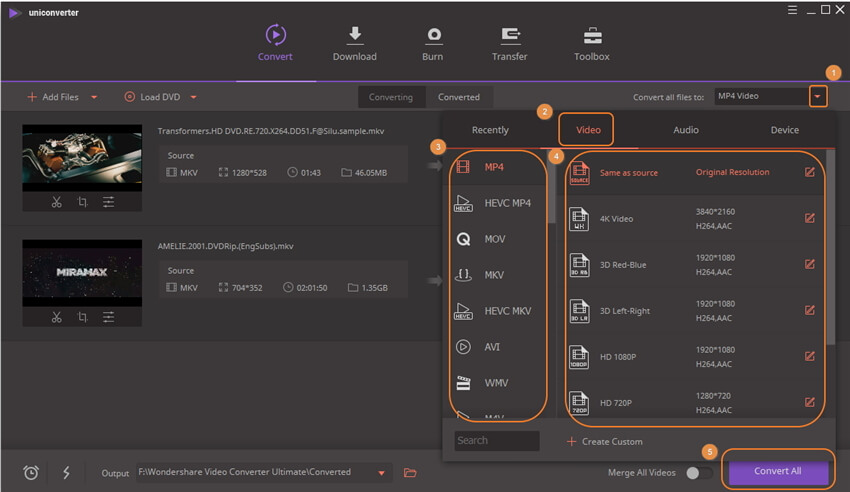This screenshot has width=850, height=492.
Task: Edit the 3D Left-Right preset
Action: (809, 310)
